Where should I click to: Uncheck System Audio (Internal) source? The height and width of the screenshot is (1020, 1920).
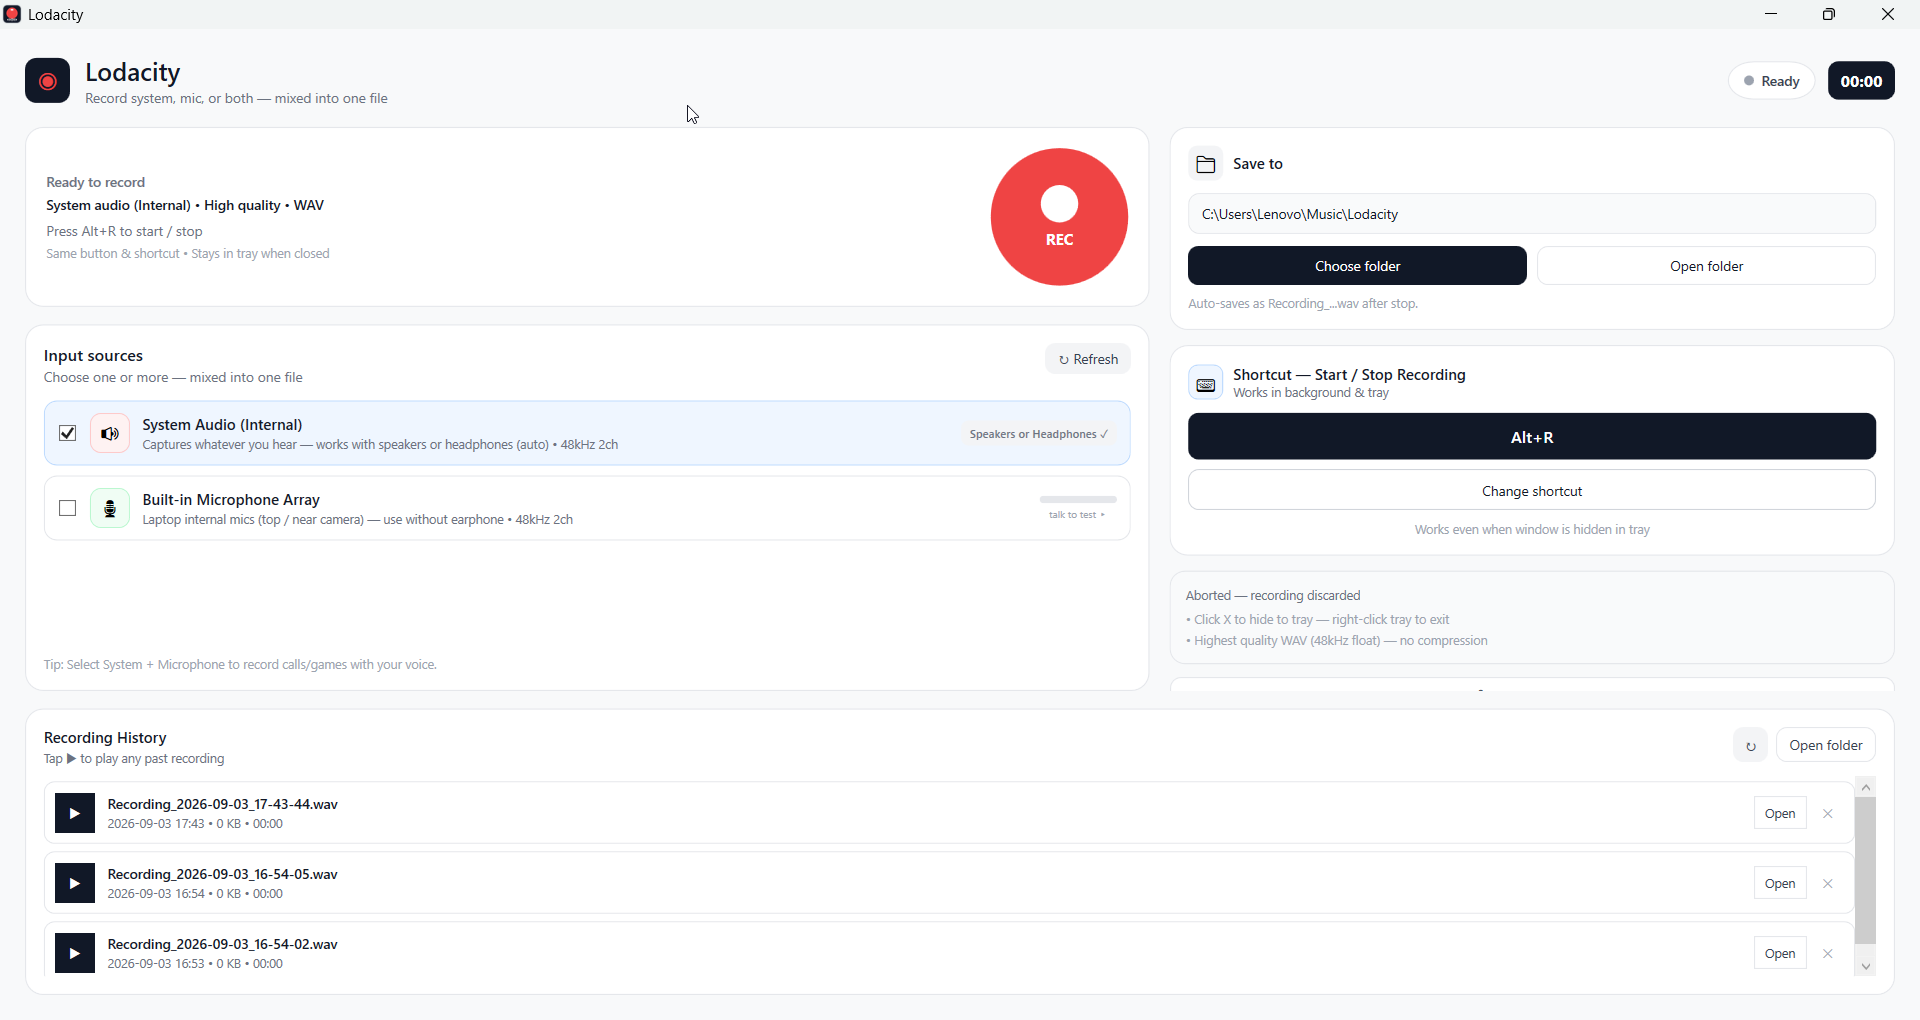click(67, 433)
